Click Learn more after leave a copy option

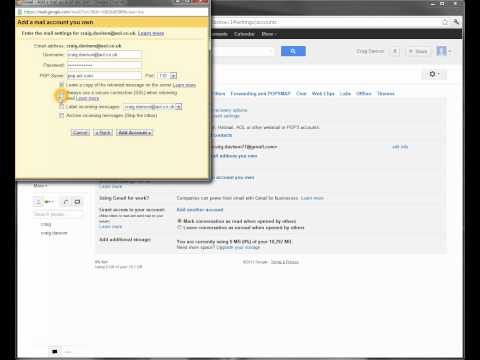[184, 85]
